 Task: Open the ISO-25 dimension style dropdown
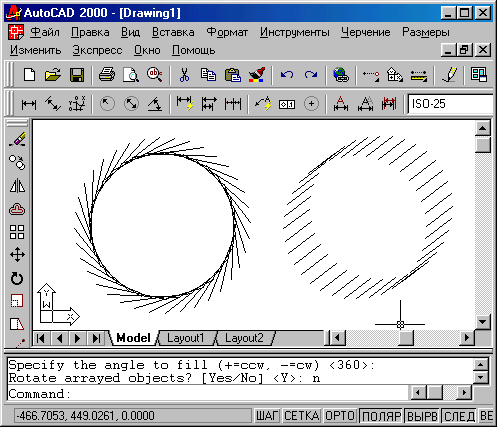click(x=451, y=104)
